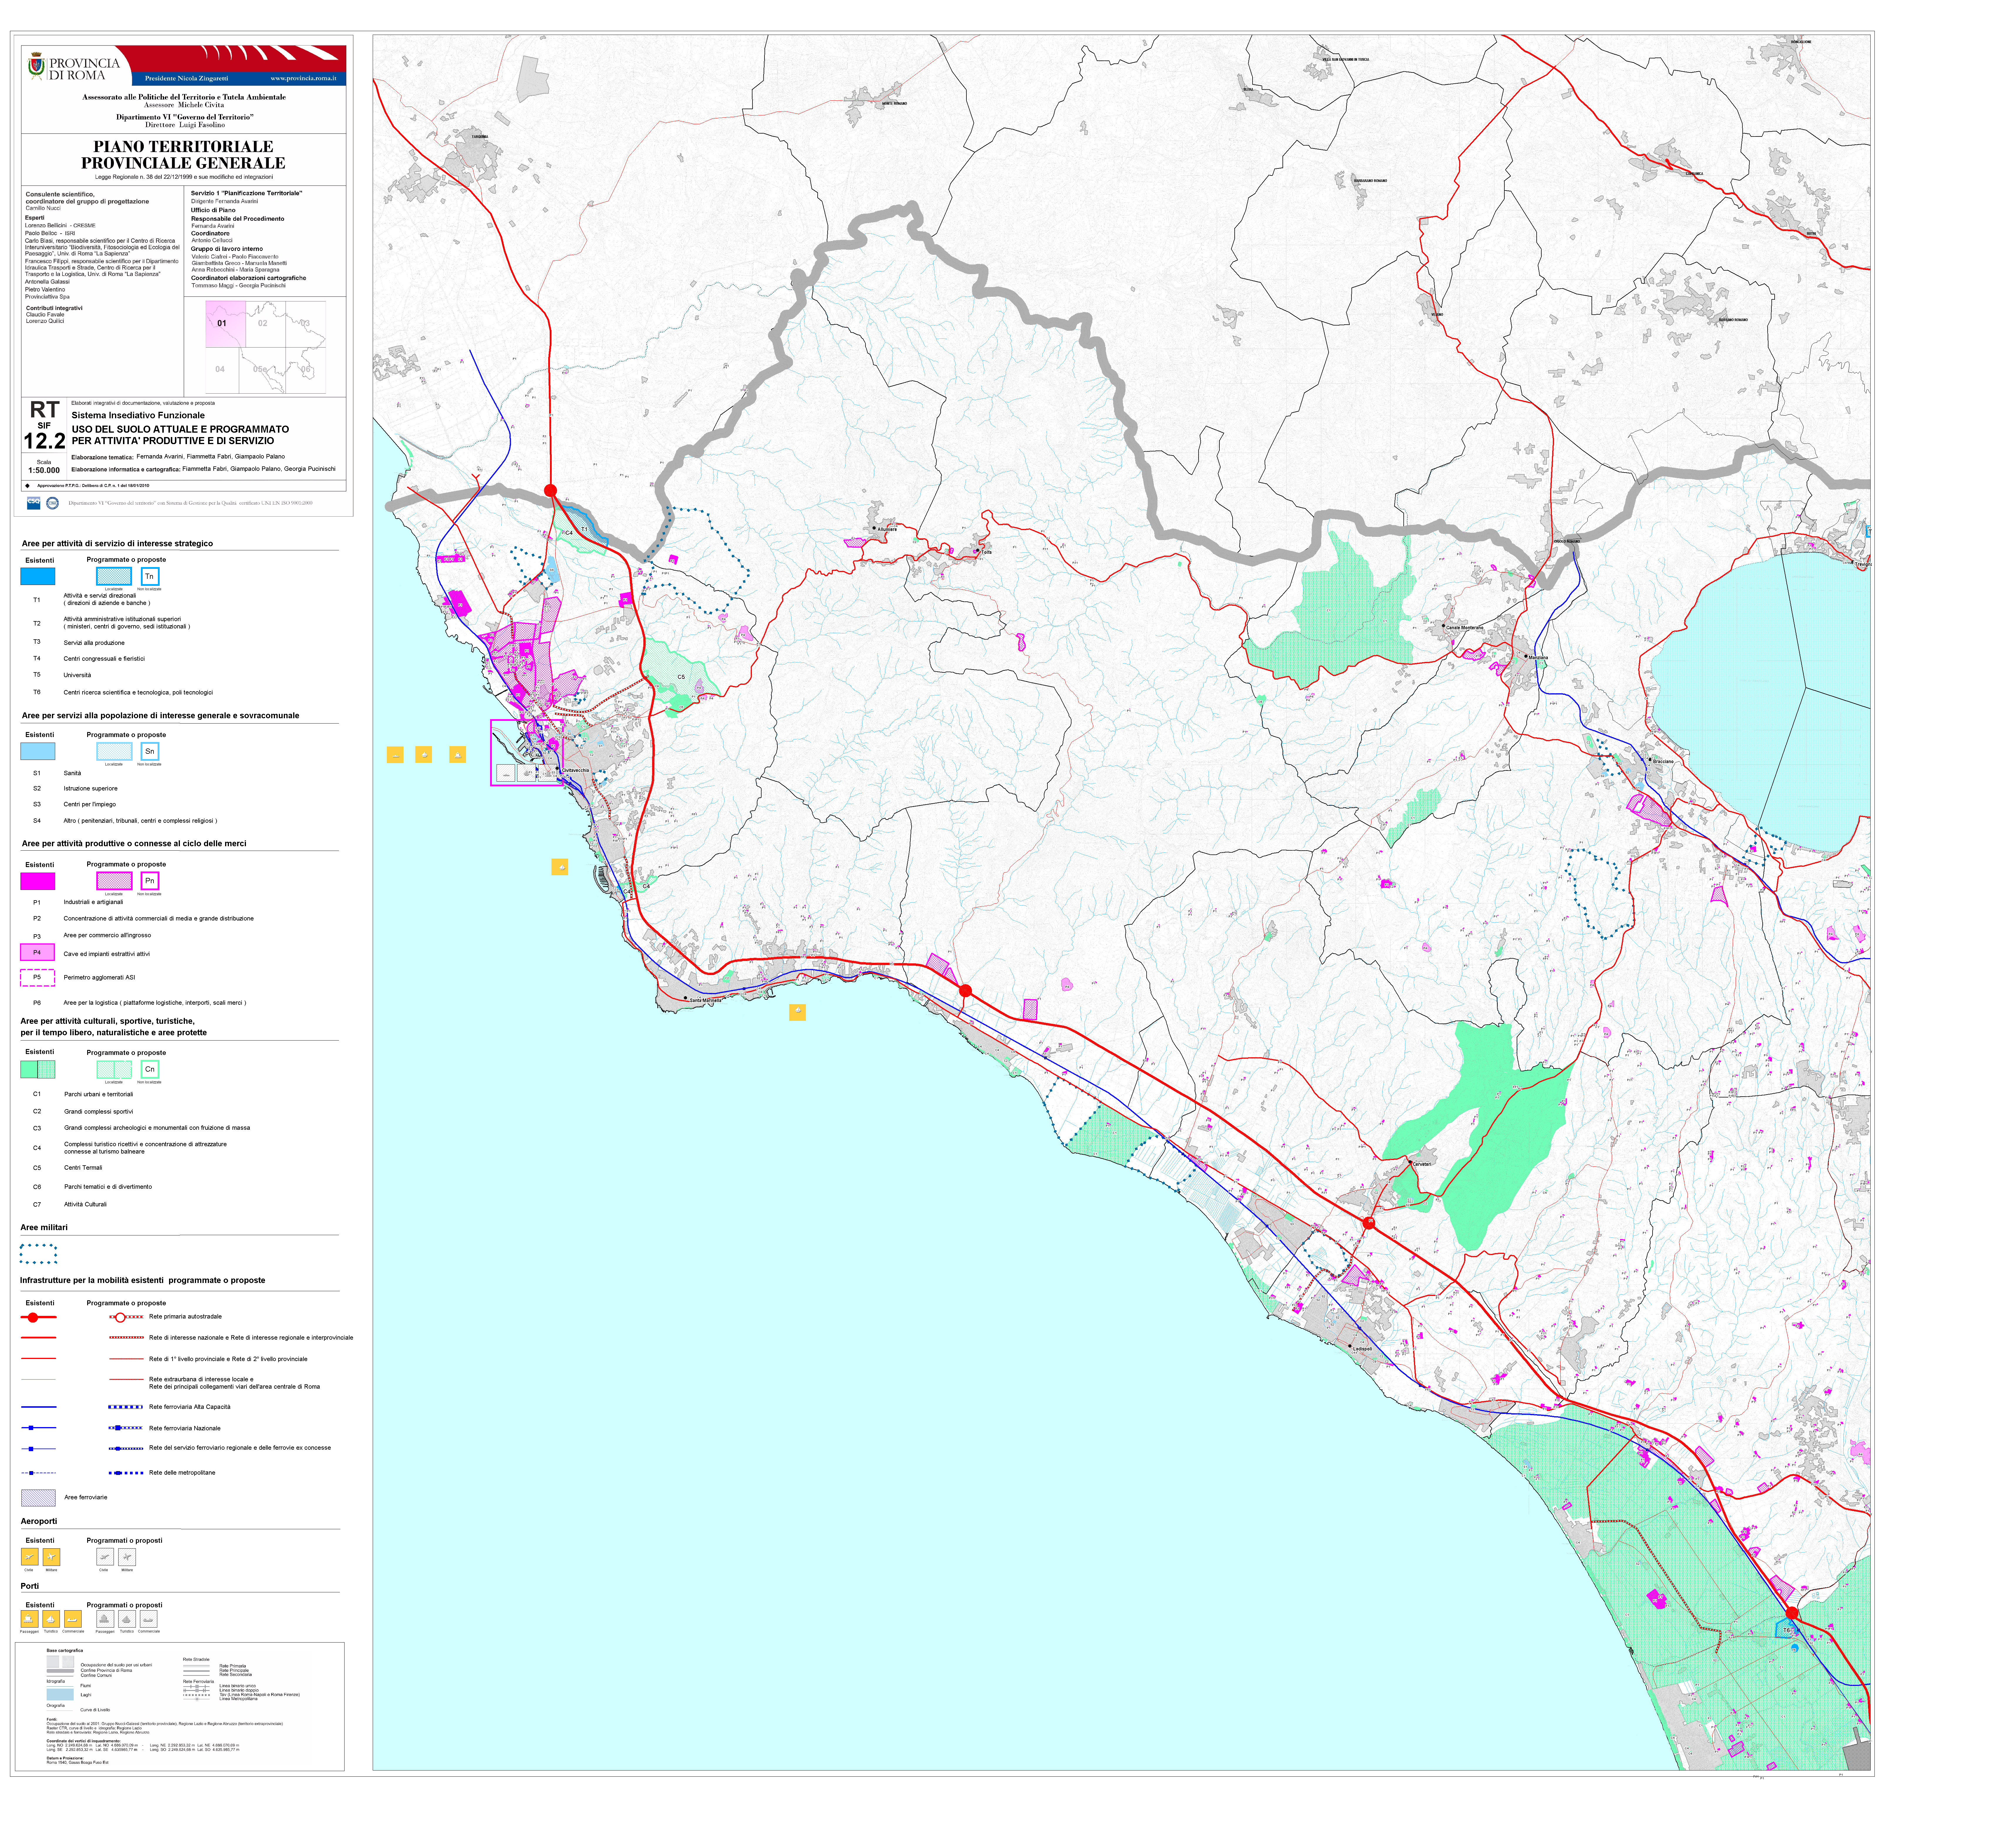Click the existing Commerciale port legend icon
Viewport: 1993px width, 1848px height.
(x=73, y=1619)
